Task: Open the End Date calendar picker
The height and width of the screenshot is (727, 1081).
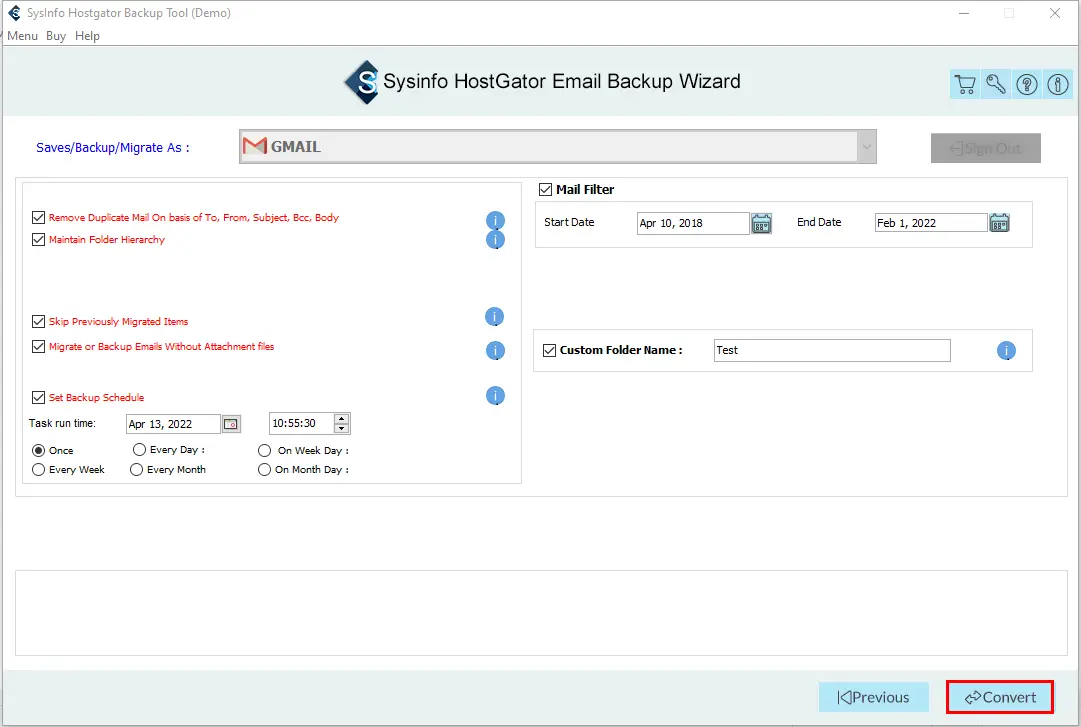Action: click(1000, 223)
